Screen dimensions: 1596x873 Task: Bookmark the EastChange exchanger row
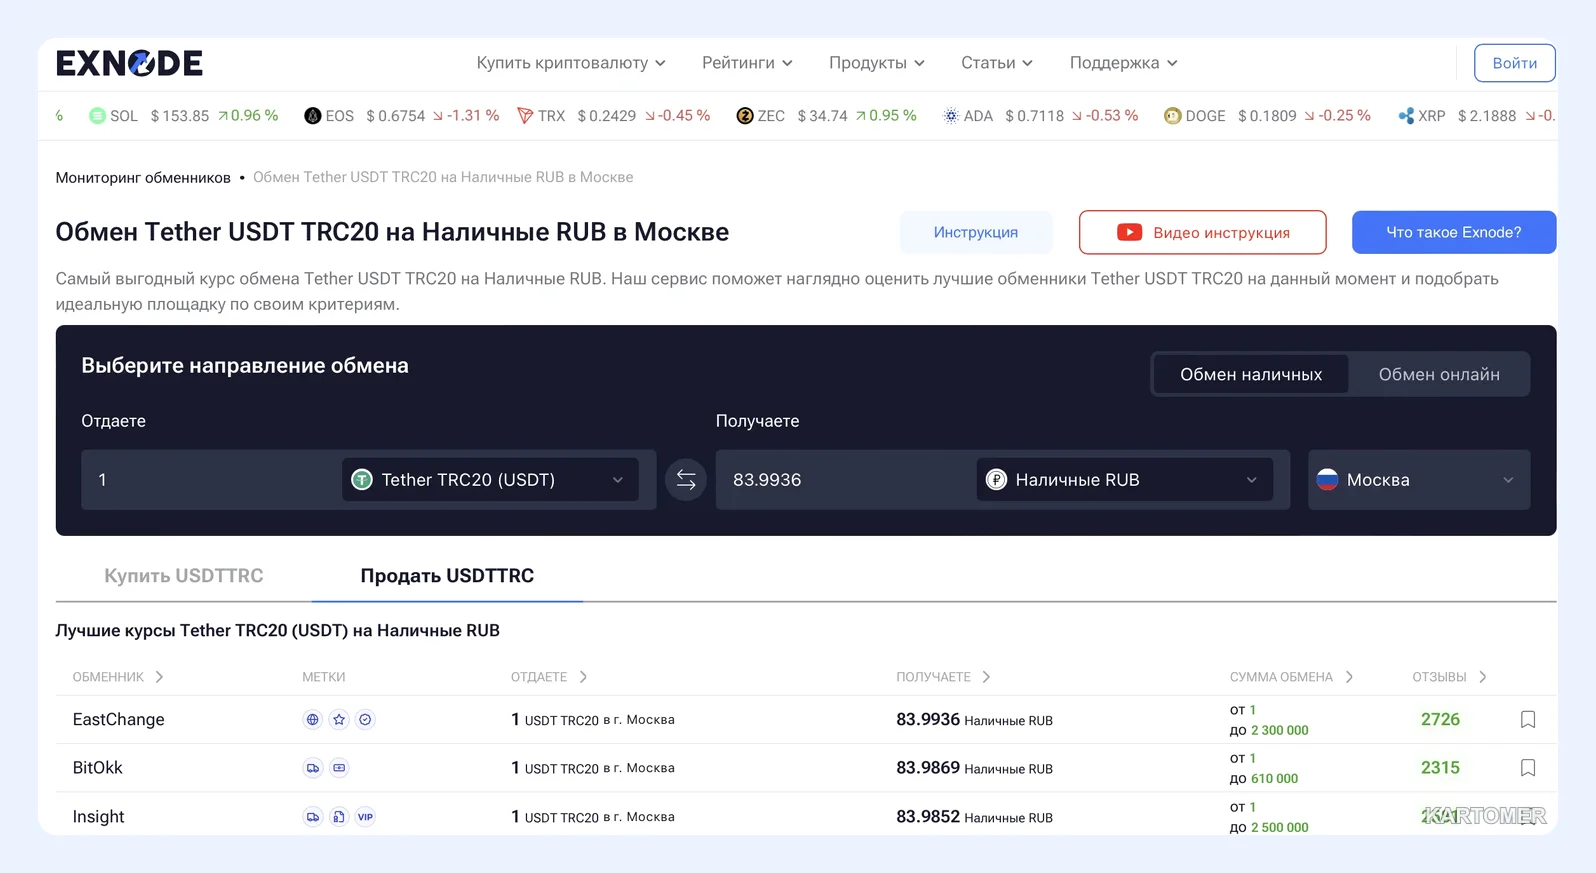pyautogui.click(x=1528, y=720)
